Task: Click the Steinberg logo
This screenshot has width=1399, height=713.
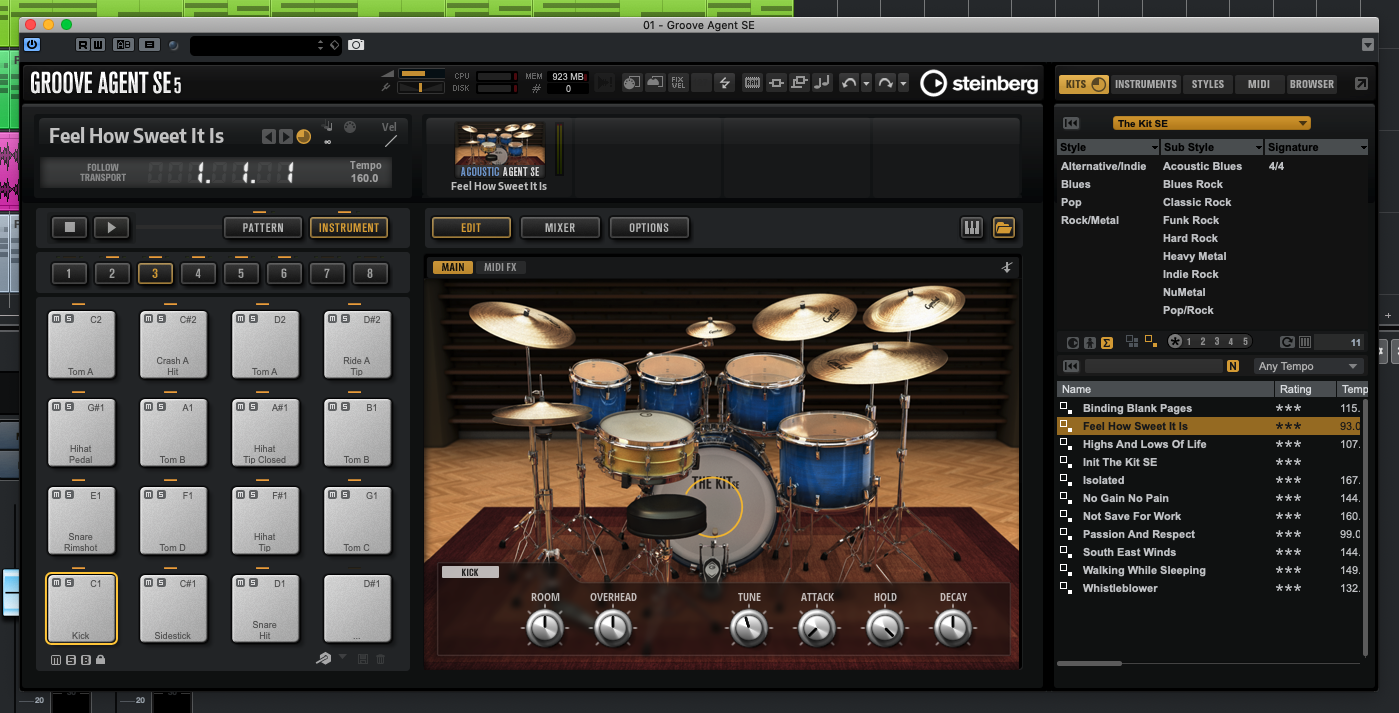Action: pyautogui.click(x=979, y=83)
